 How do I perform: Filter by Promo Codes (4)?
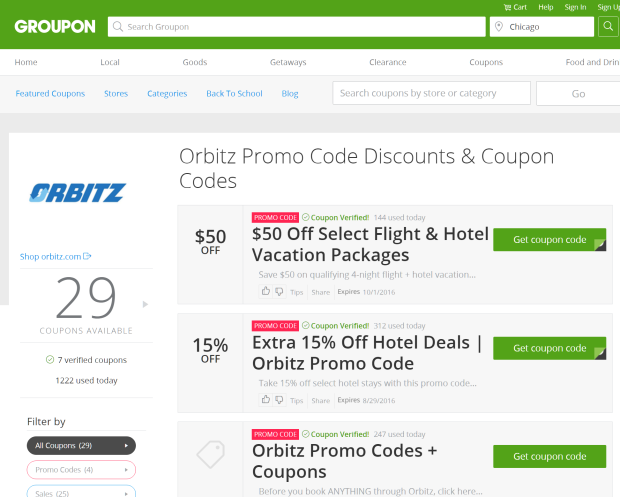[81, 470]
